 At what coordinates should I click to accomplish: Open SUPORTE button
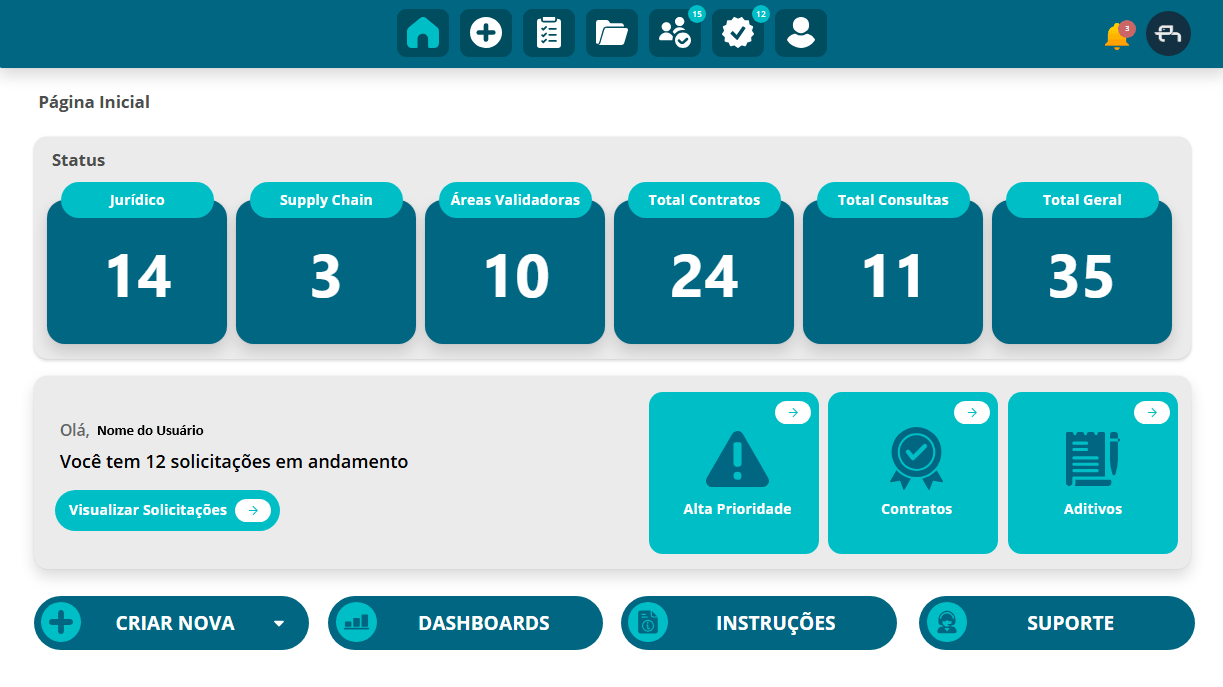(x=1057, y=623)
